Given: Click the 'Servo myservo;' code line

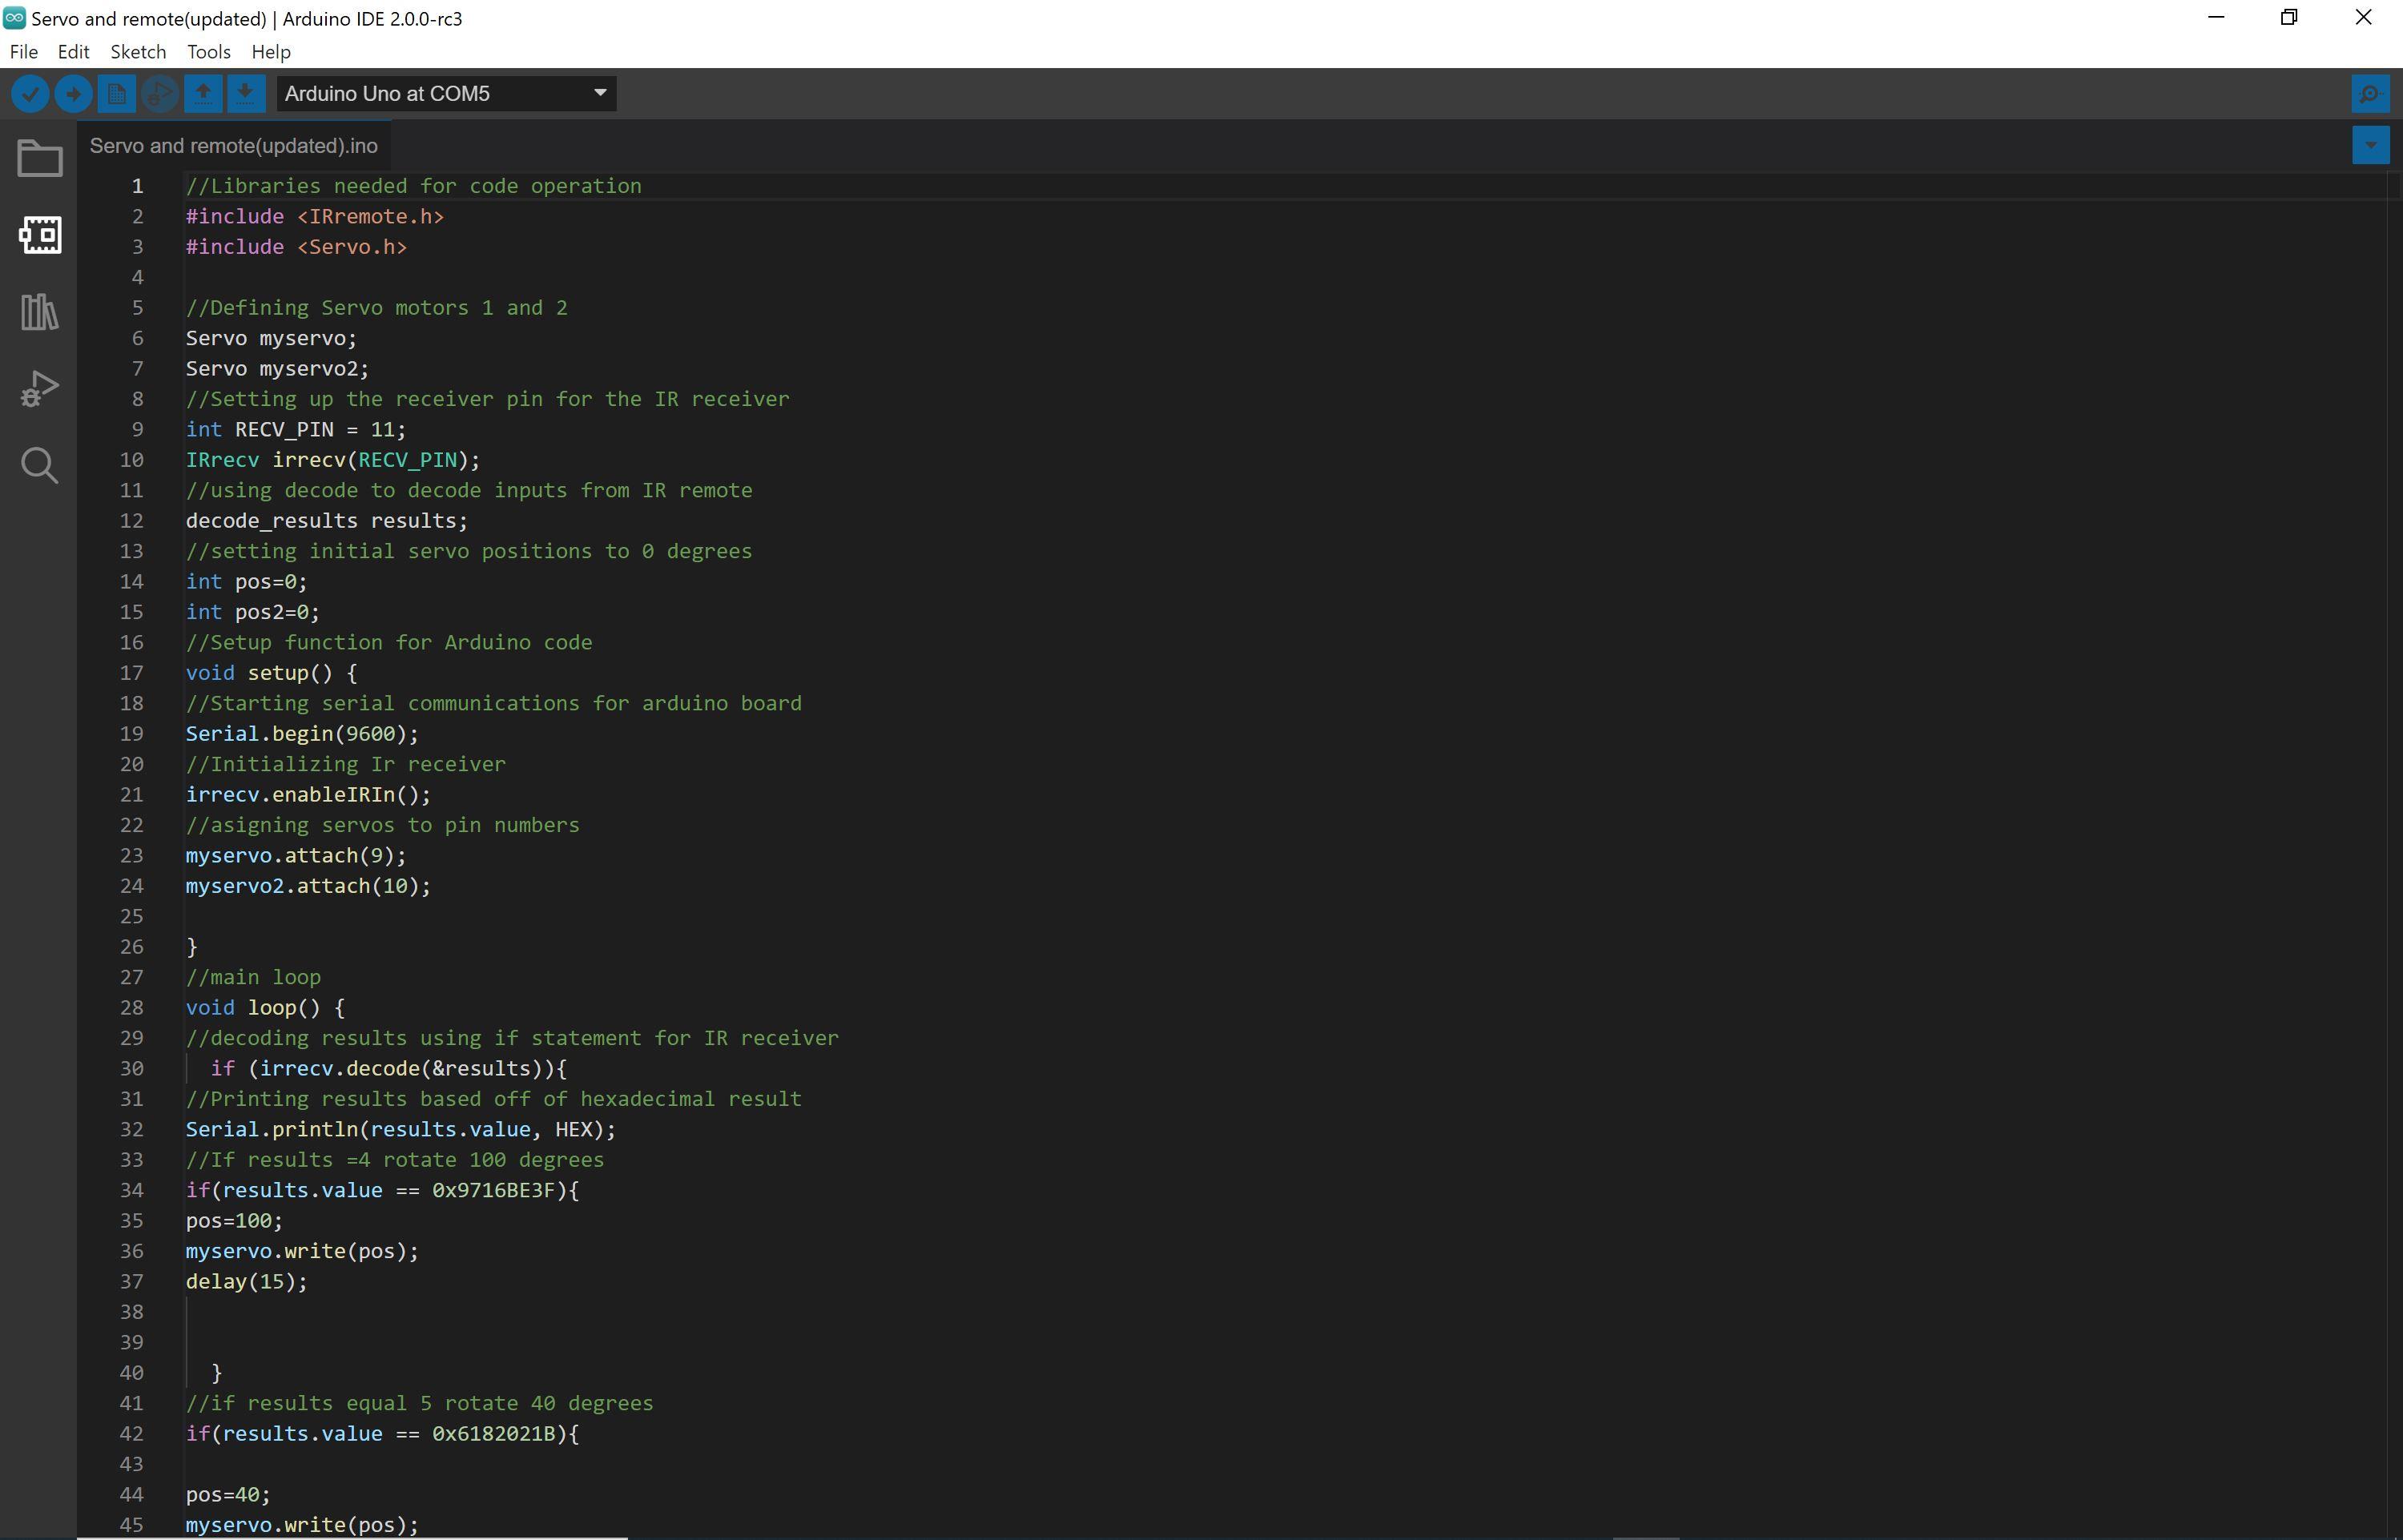Looking at the screenshot, I should click(271, 338).
